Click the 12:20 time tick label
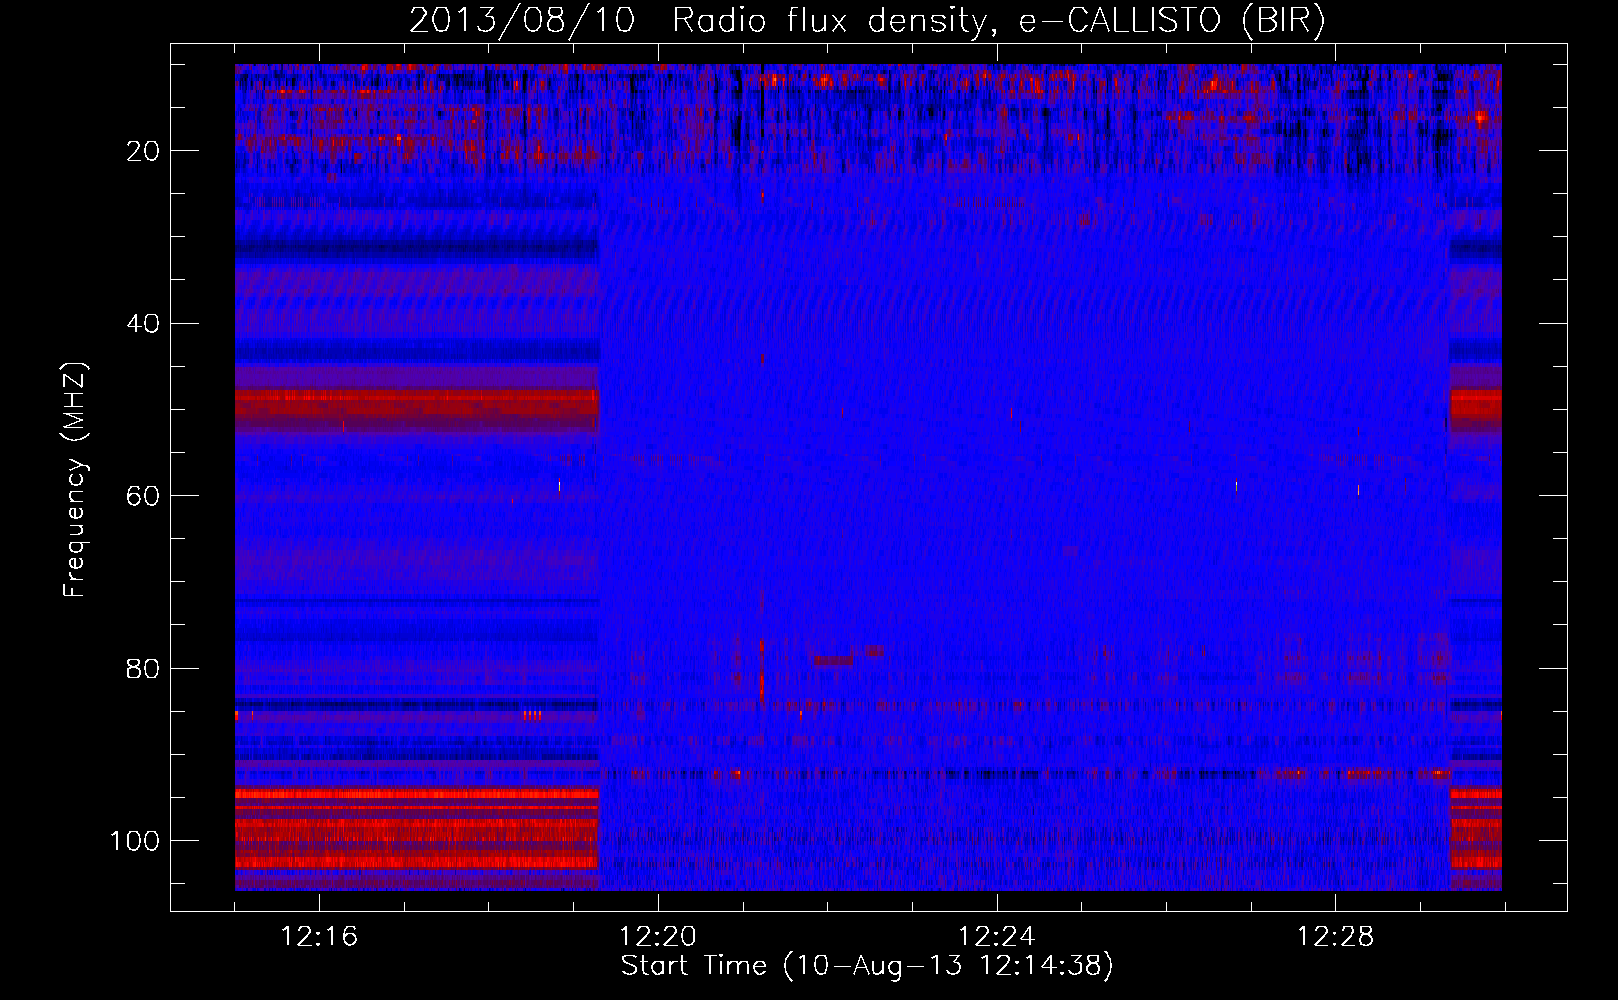Viewport: 1618px width, 1000px height. tap(658, 937)
